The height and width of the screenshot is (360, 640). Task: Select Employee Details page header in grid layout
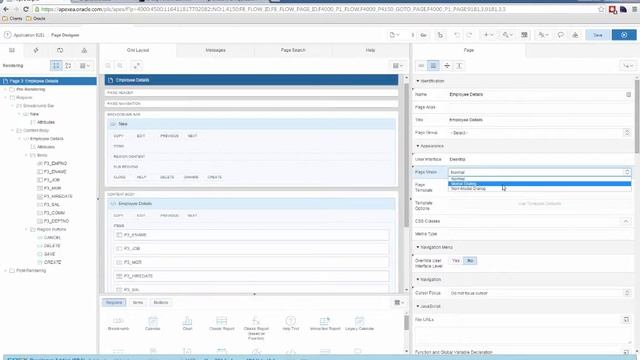251,80
